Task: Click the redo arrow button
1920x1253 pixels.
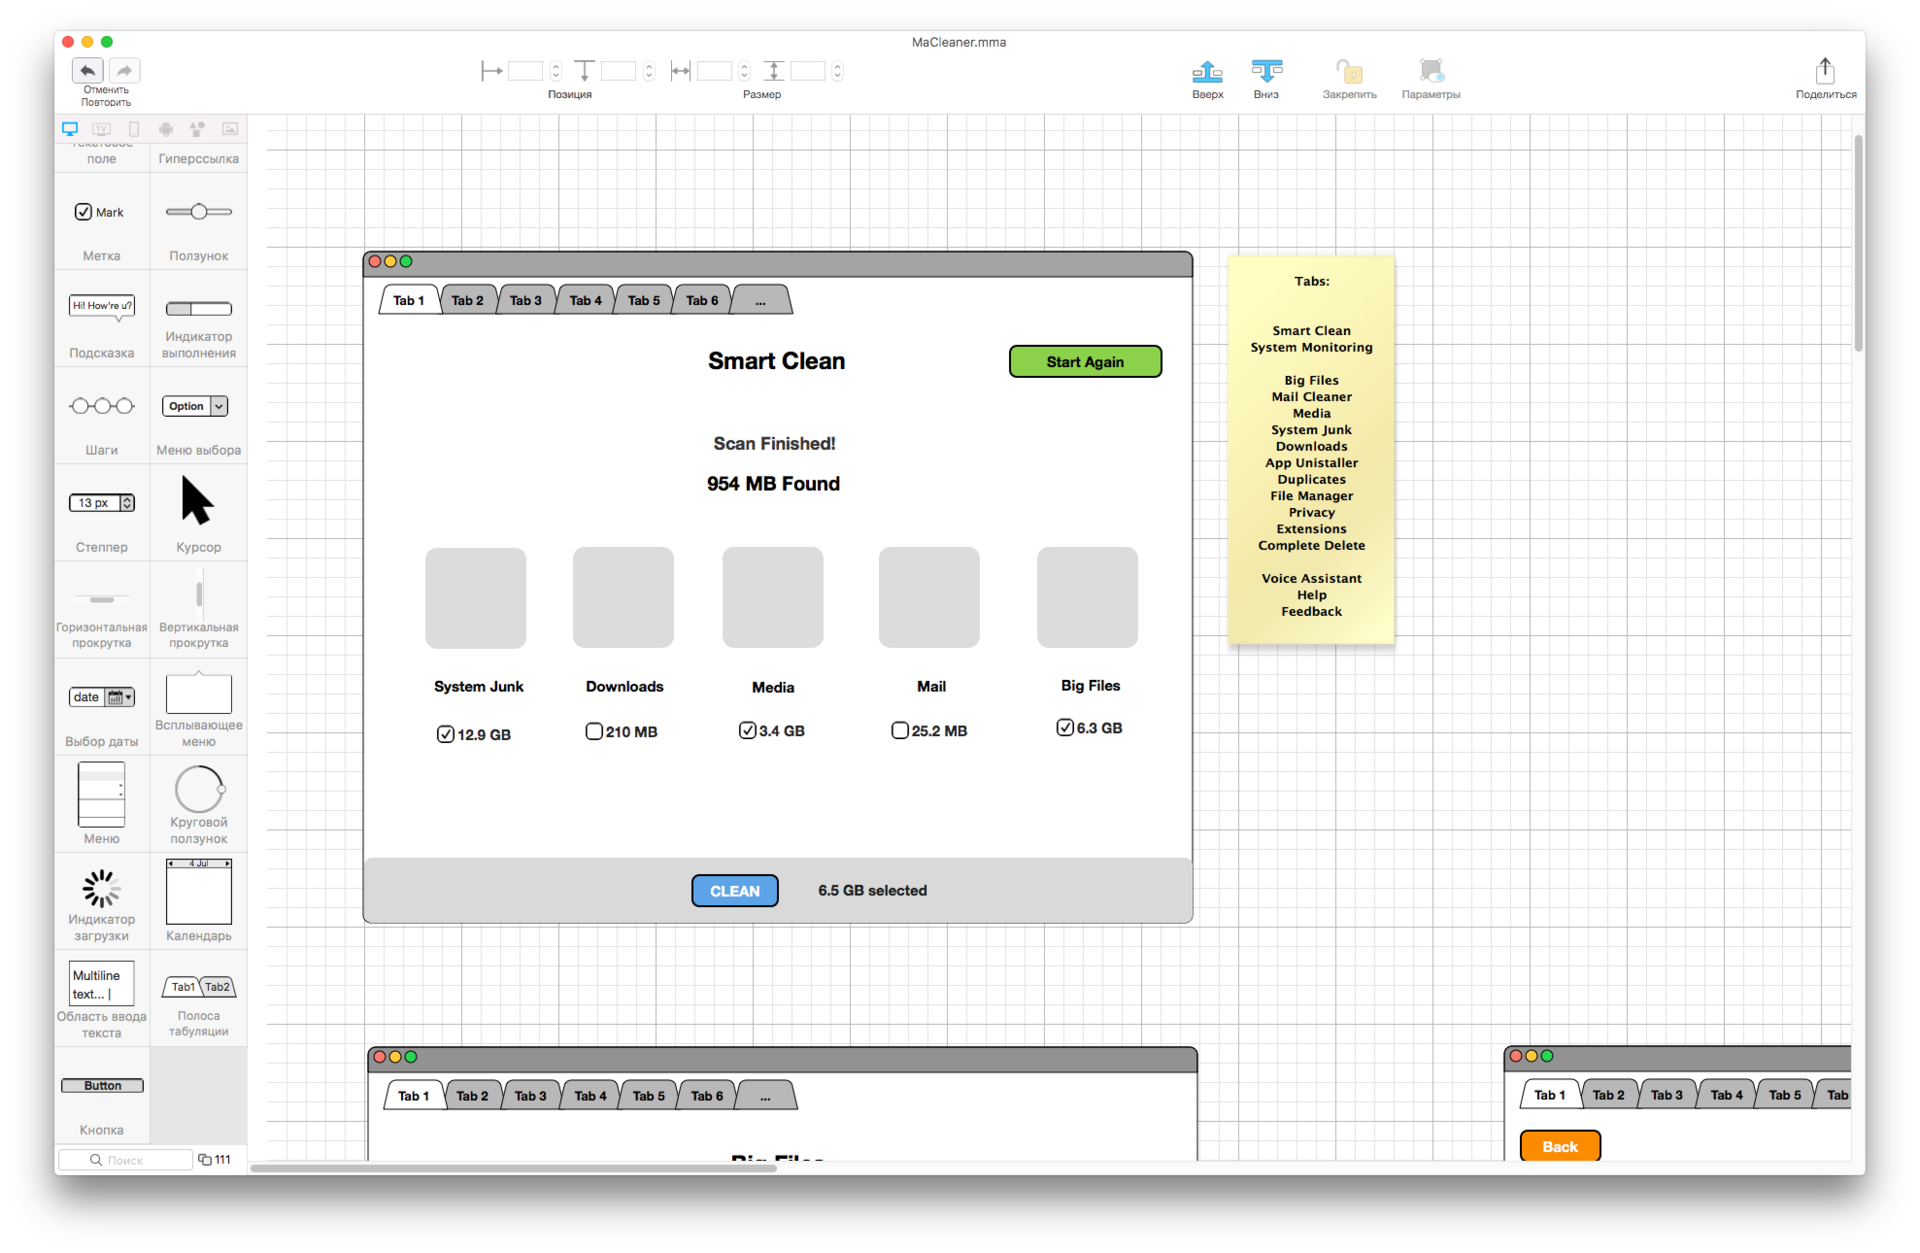Action: coord(123,70)
